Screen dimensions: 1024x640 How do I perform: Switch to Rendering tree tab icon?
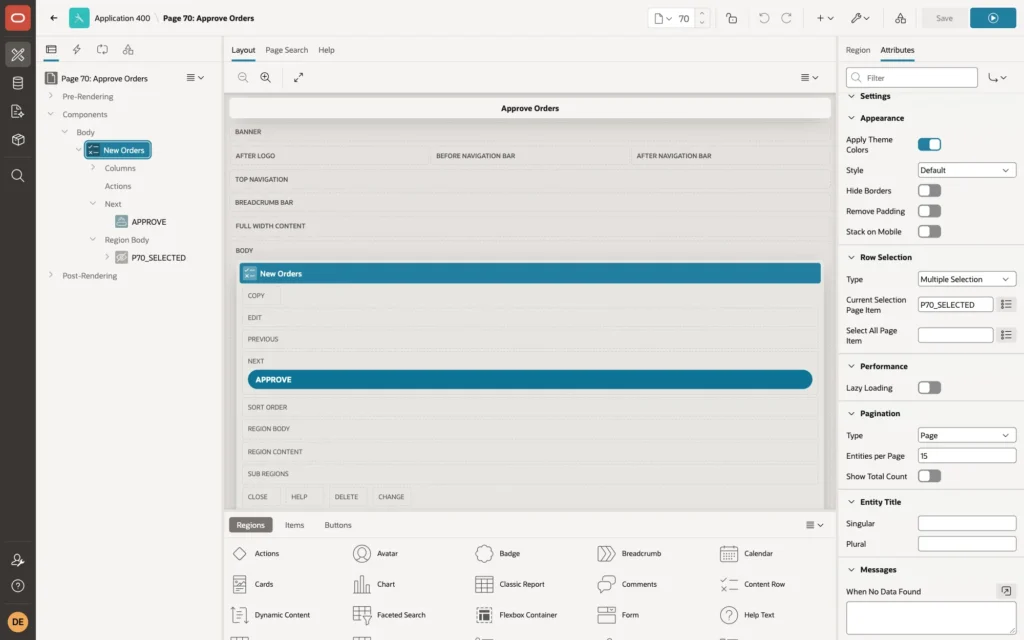[x=51, y=50]
